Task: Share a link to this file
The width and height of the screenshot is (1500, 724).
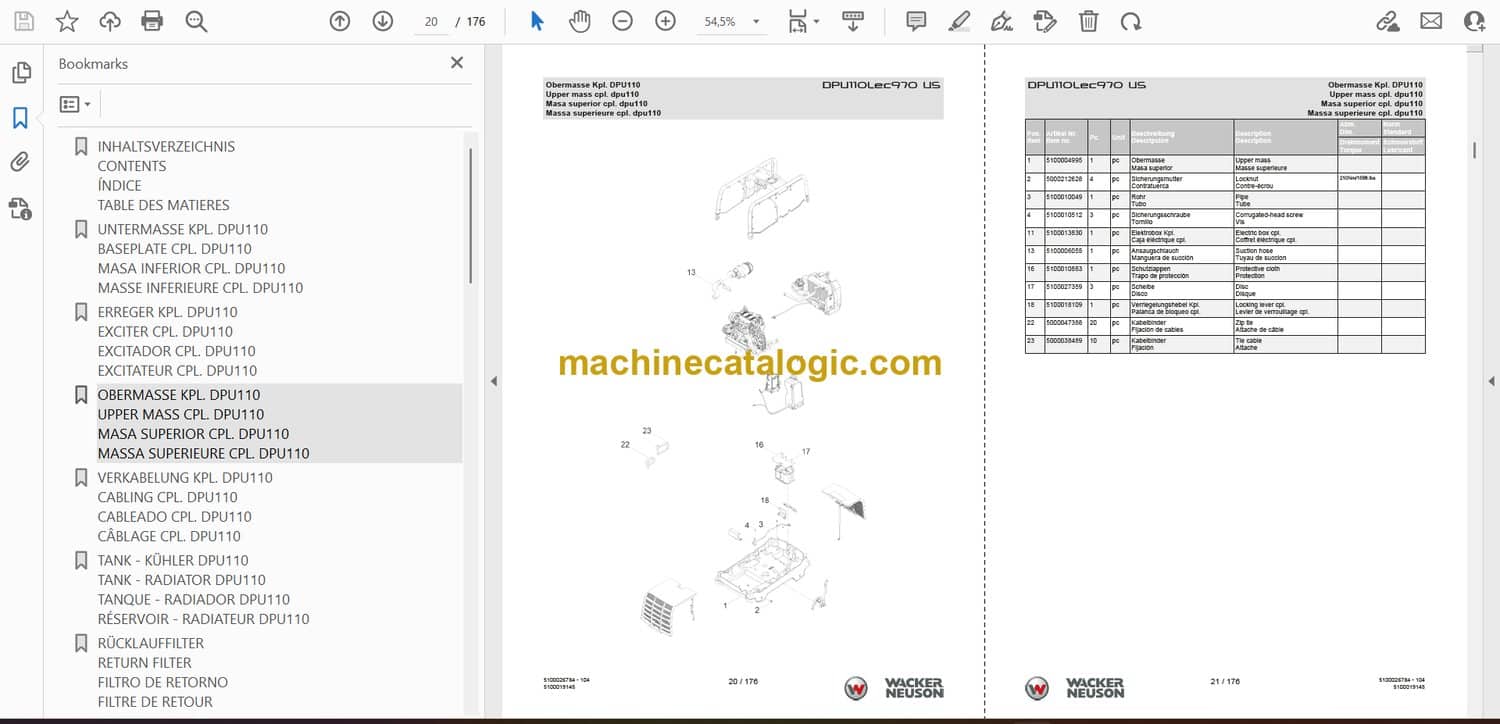Action: pos(1388,21)
